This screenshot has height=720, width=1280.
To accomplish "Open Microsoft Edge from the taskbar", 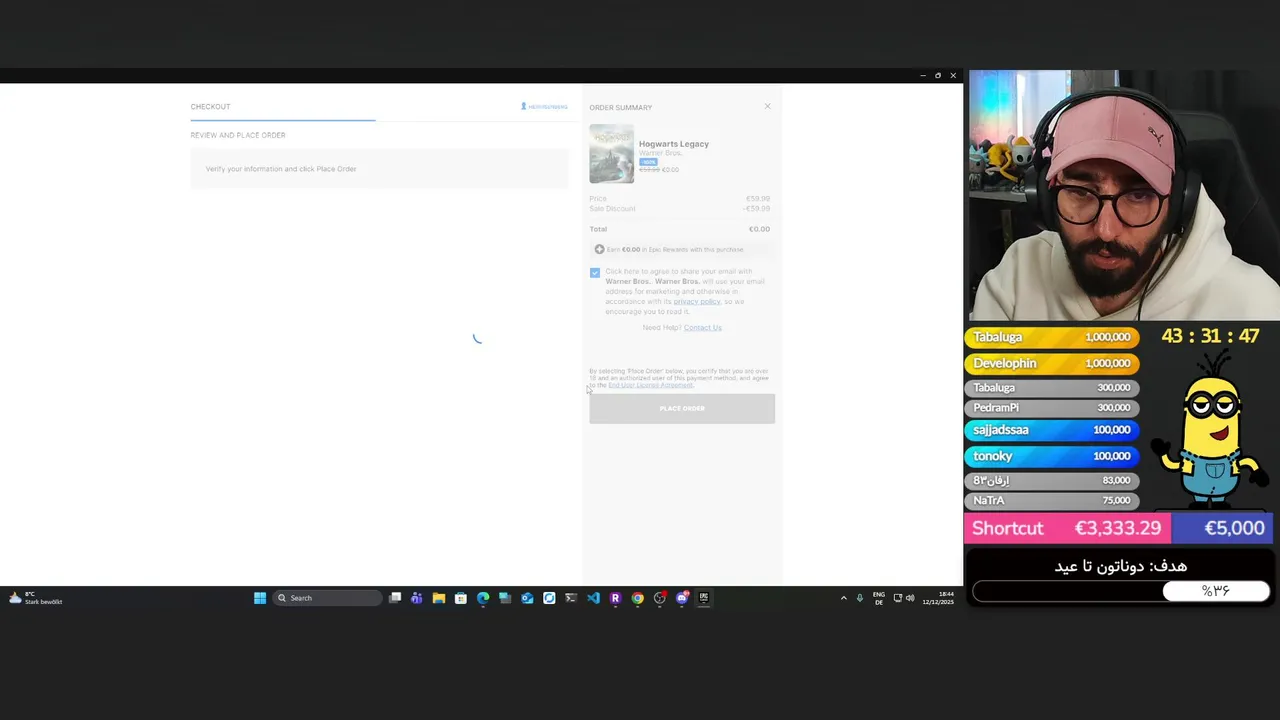I will 483,598.
